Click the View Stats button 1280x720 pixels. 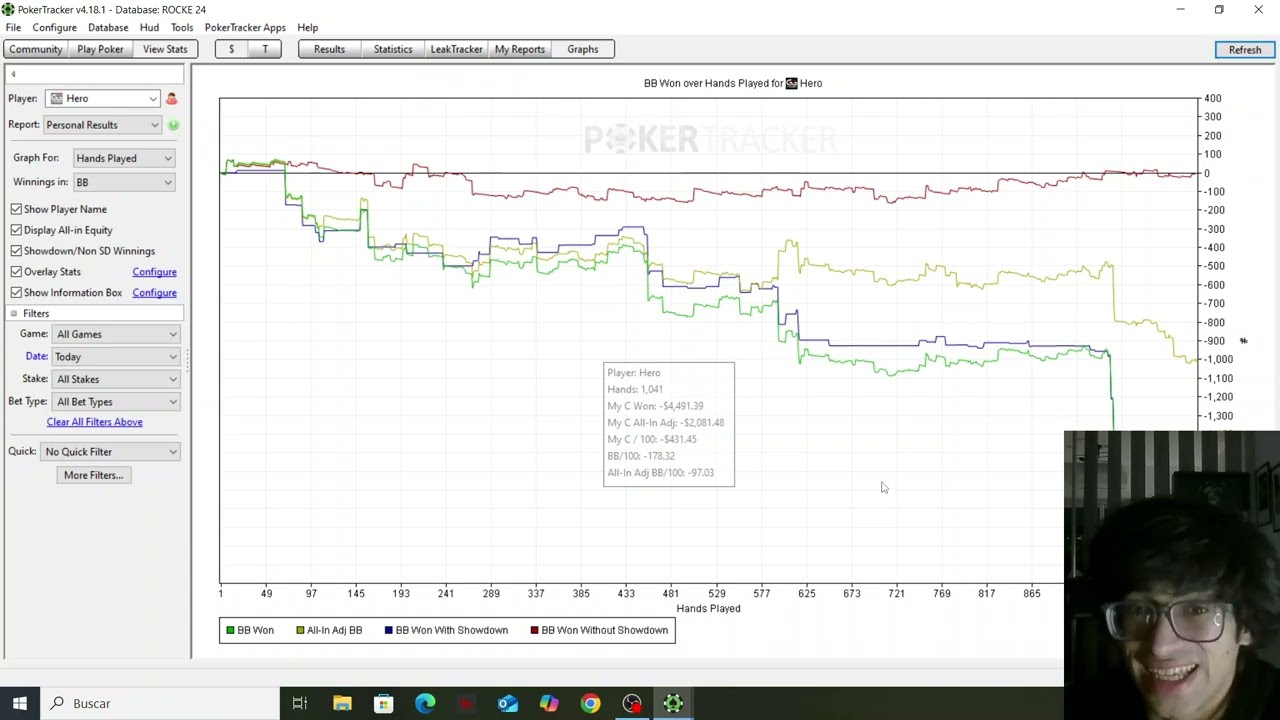(x=165, y=49)
